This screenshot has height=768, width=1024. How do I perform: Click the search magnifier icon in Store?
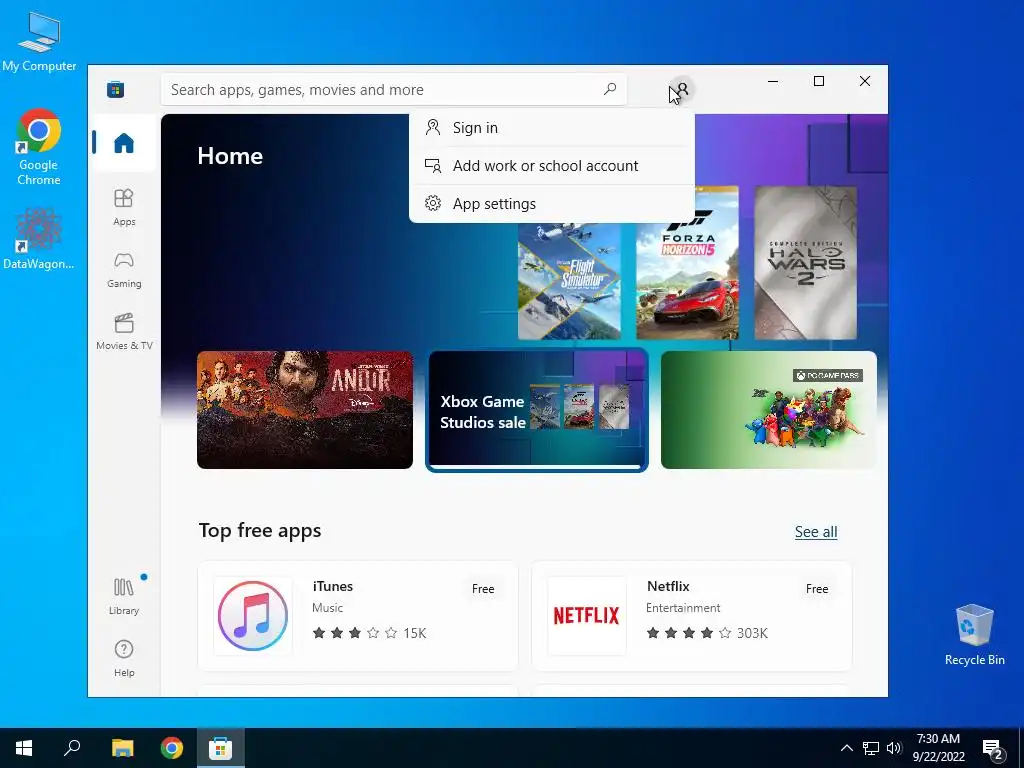[610, 89]
